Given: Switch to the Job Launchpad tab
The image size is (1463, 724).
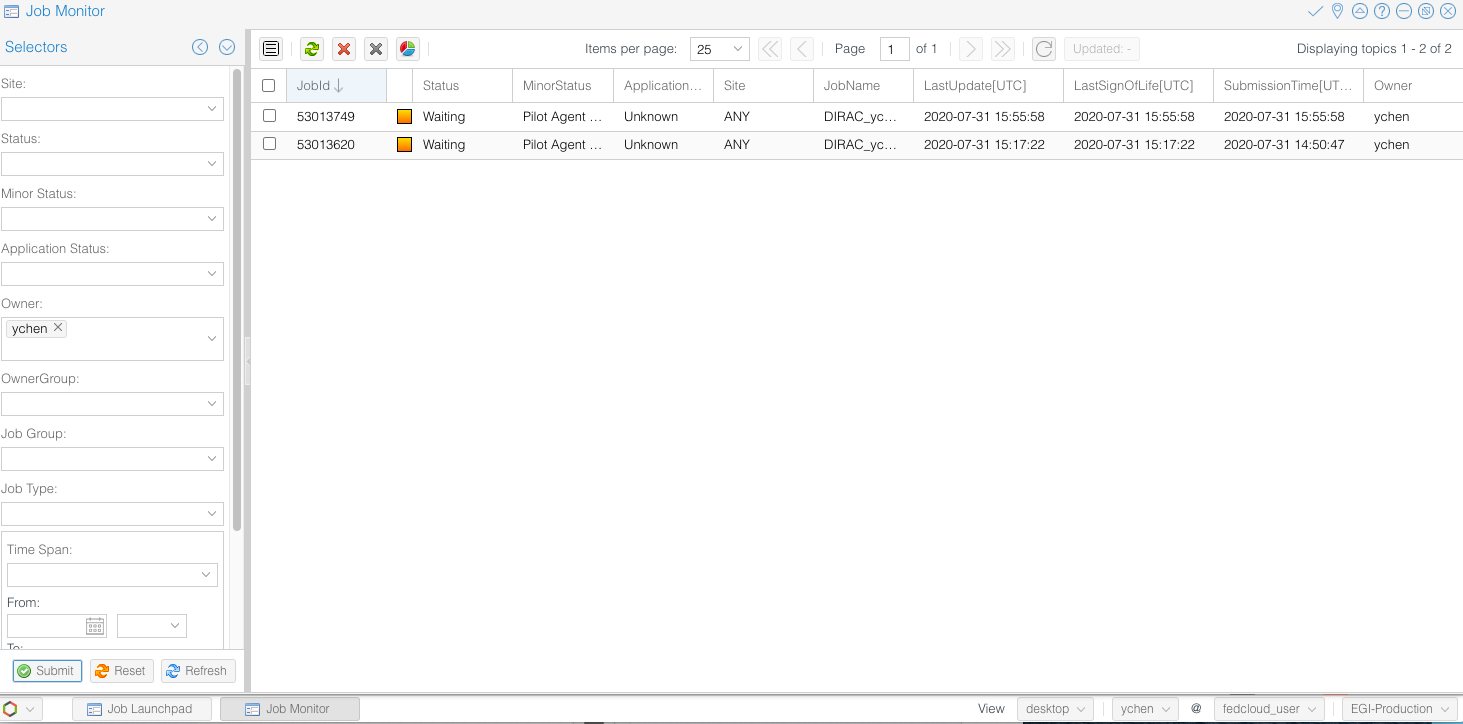Looking at the screenshot, I should coord(142,708).
